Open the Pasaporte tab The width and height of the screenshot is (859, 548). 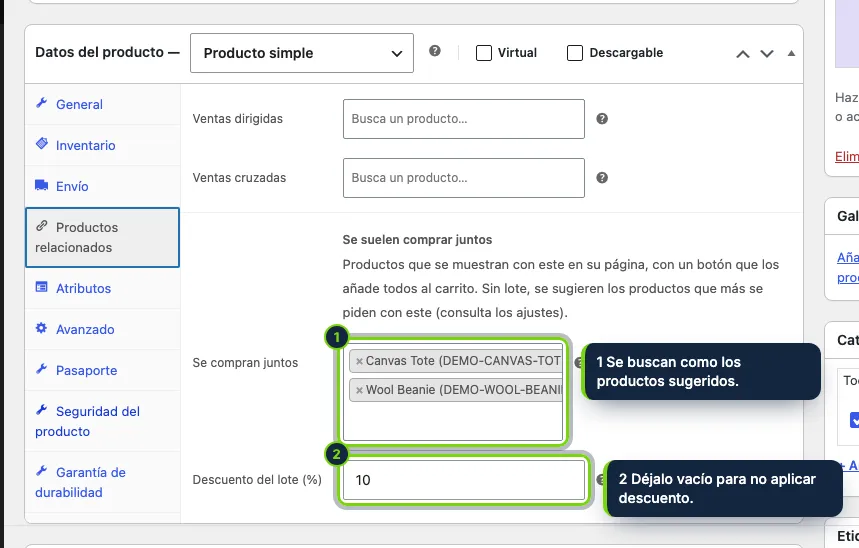click(x=102, y=370)
